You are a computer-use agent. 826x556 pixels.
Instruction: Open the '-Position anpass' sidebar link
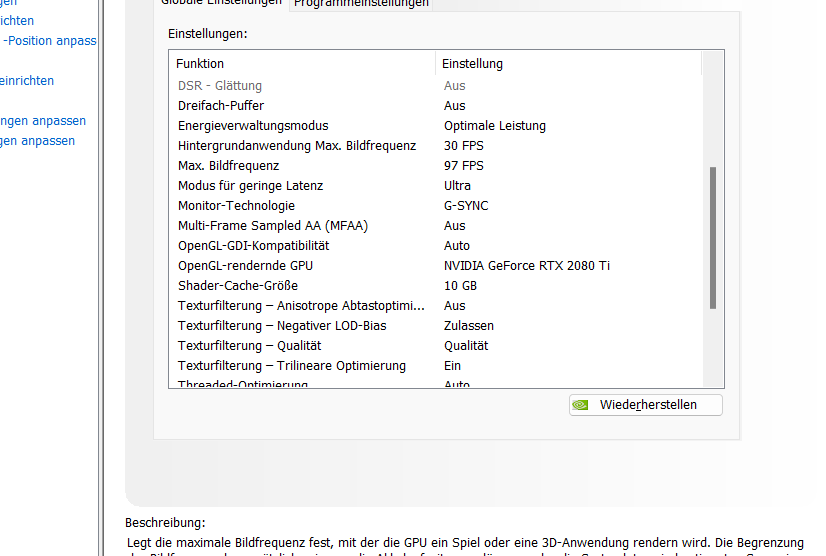(x=50, y=41)
